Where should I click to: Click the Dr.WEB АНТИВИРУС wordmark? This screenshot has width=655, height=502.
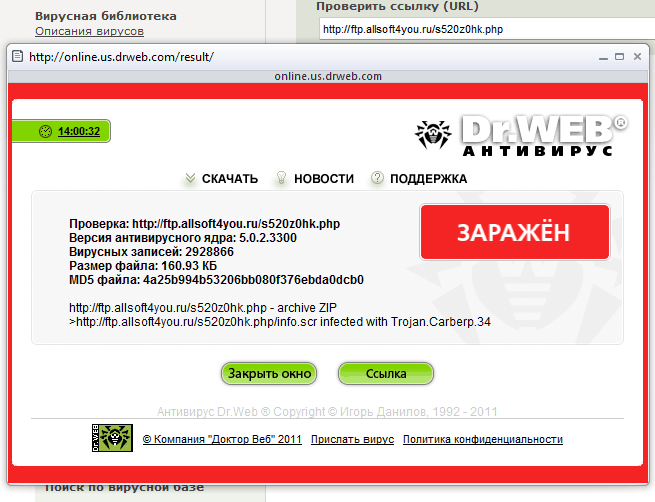click(x=543, y=136)
